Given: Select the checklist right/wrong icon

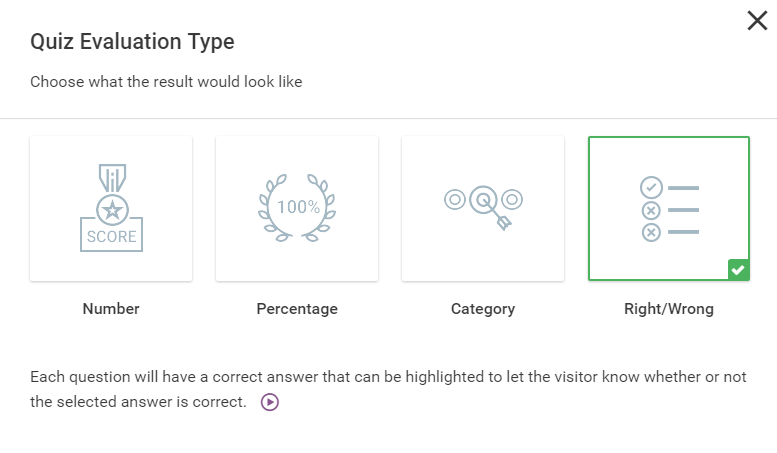Looking at the screenshot, I should click(x=669, y=209).
